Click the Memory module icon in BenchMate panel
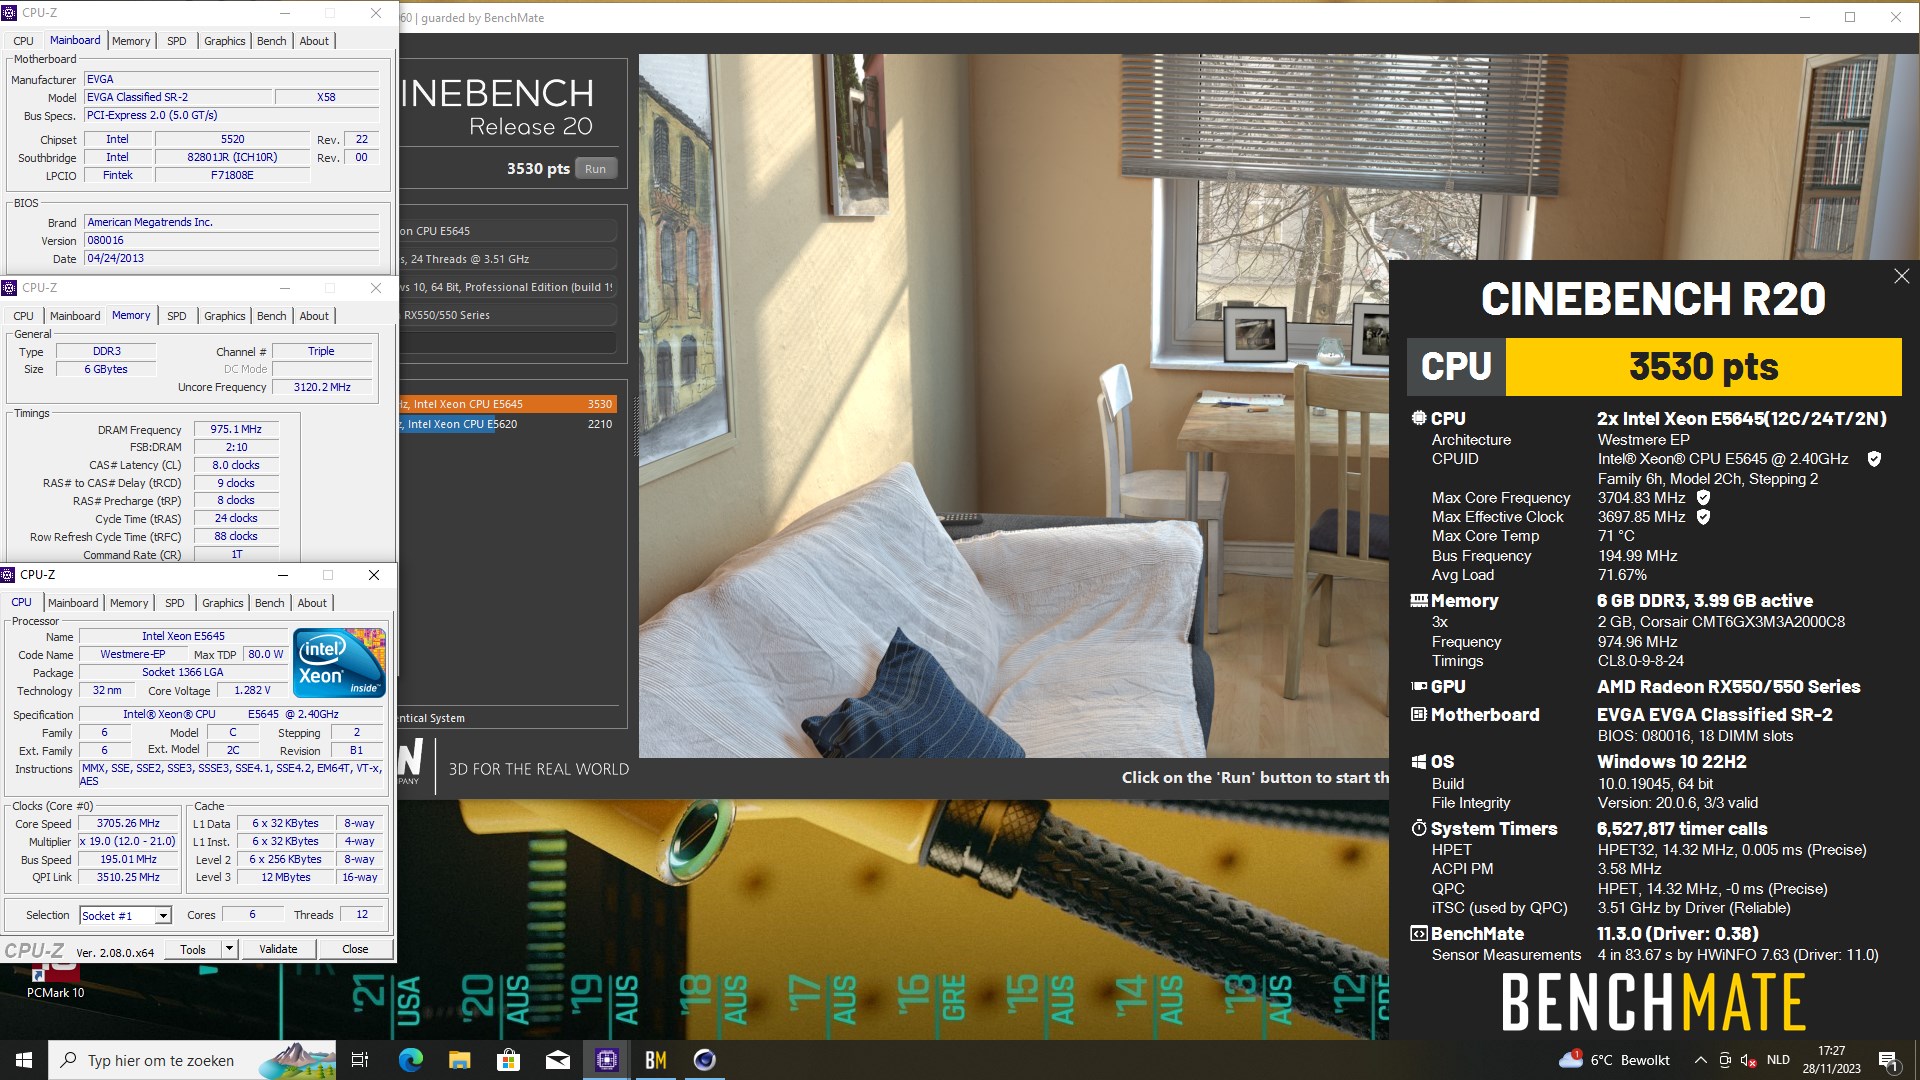 [1418, 600]
